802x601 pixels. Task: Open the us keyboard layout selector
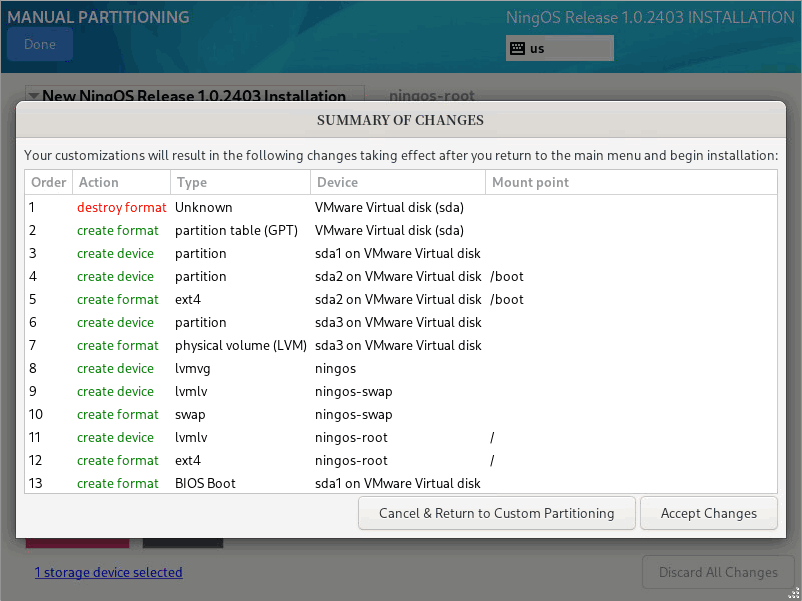click(560, 48)
